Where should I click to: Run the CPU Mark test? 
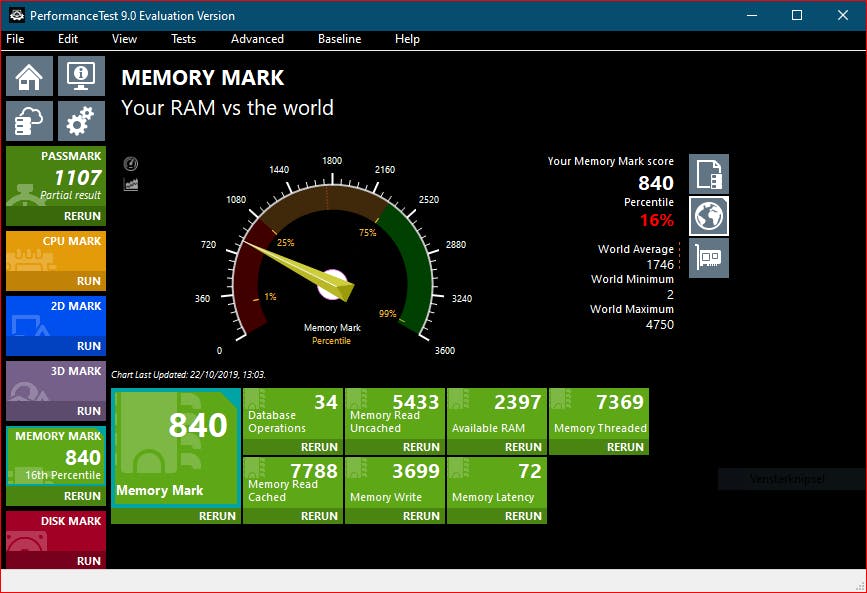(x=88, y=281)
